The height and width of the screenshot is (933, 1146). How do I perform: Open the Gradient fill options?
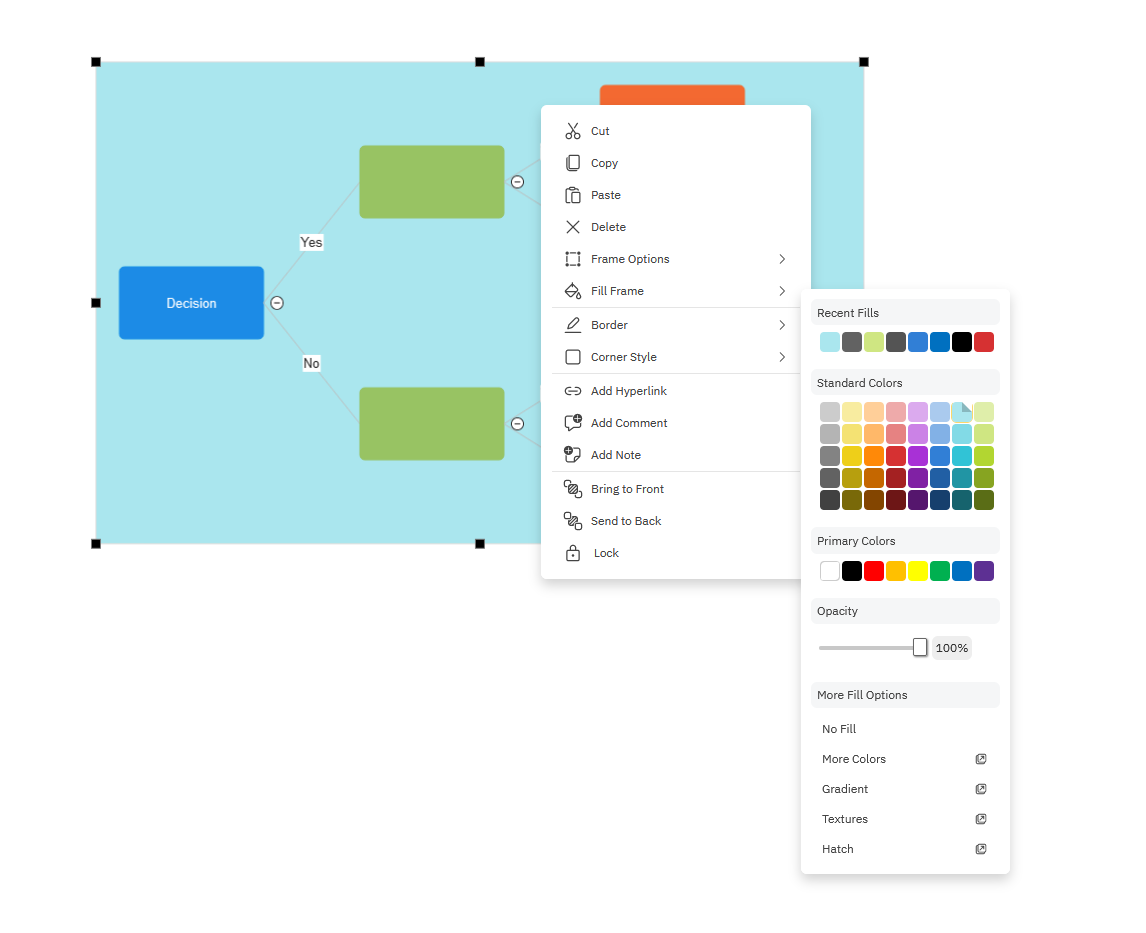(x=845, y=789)
